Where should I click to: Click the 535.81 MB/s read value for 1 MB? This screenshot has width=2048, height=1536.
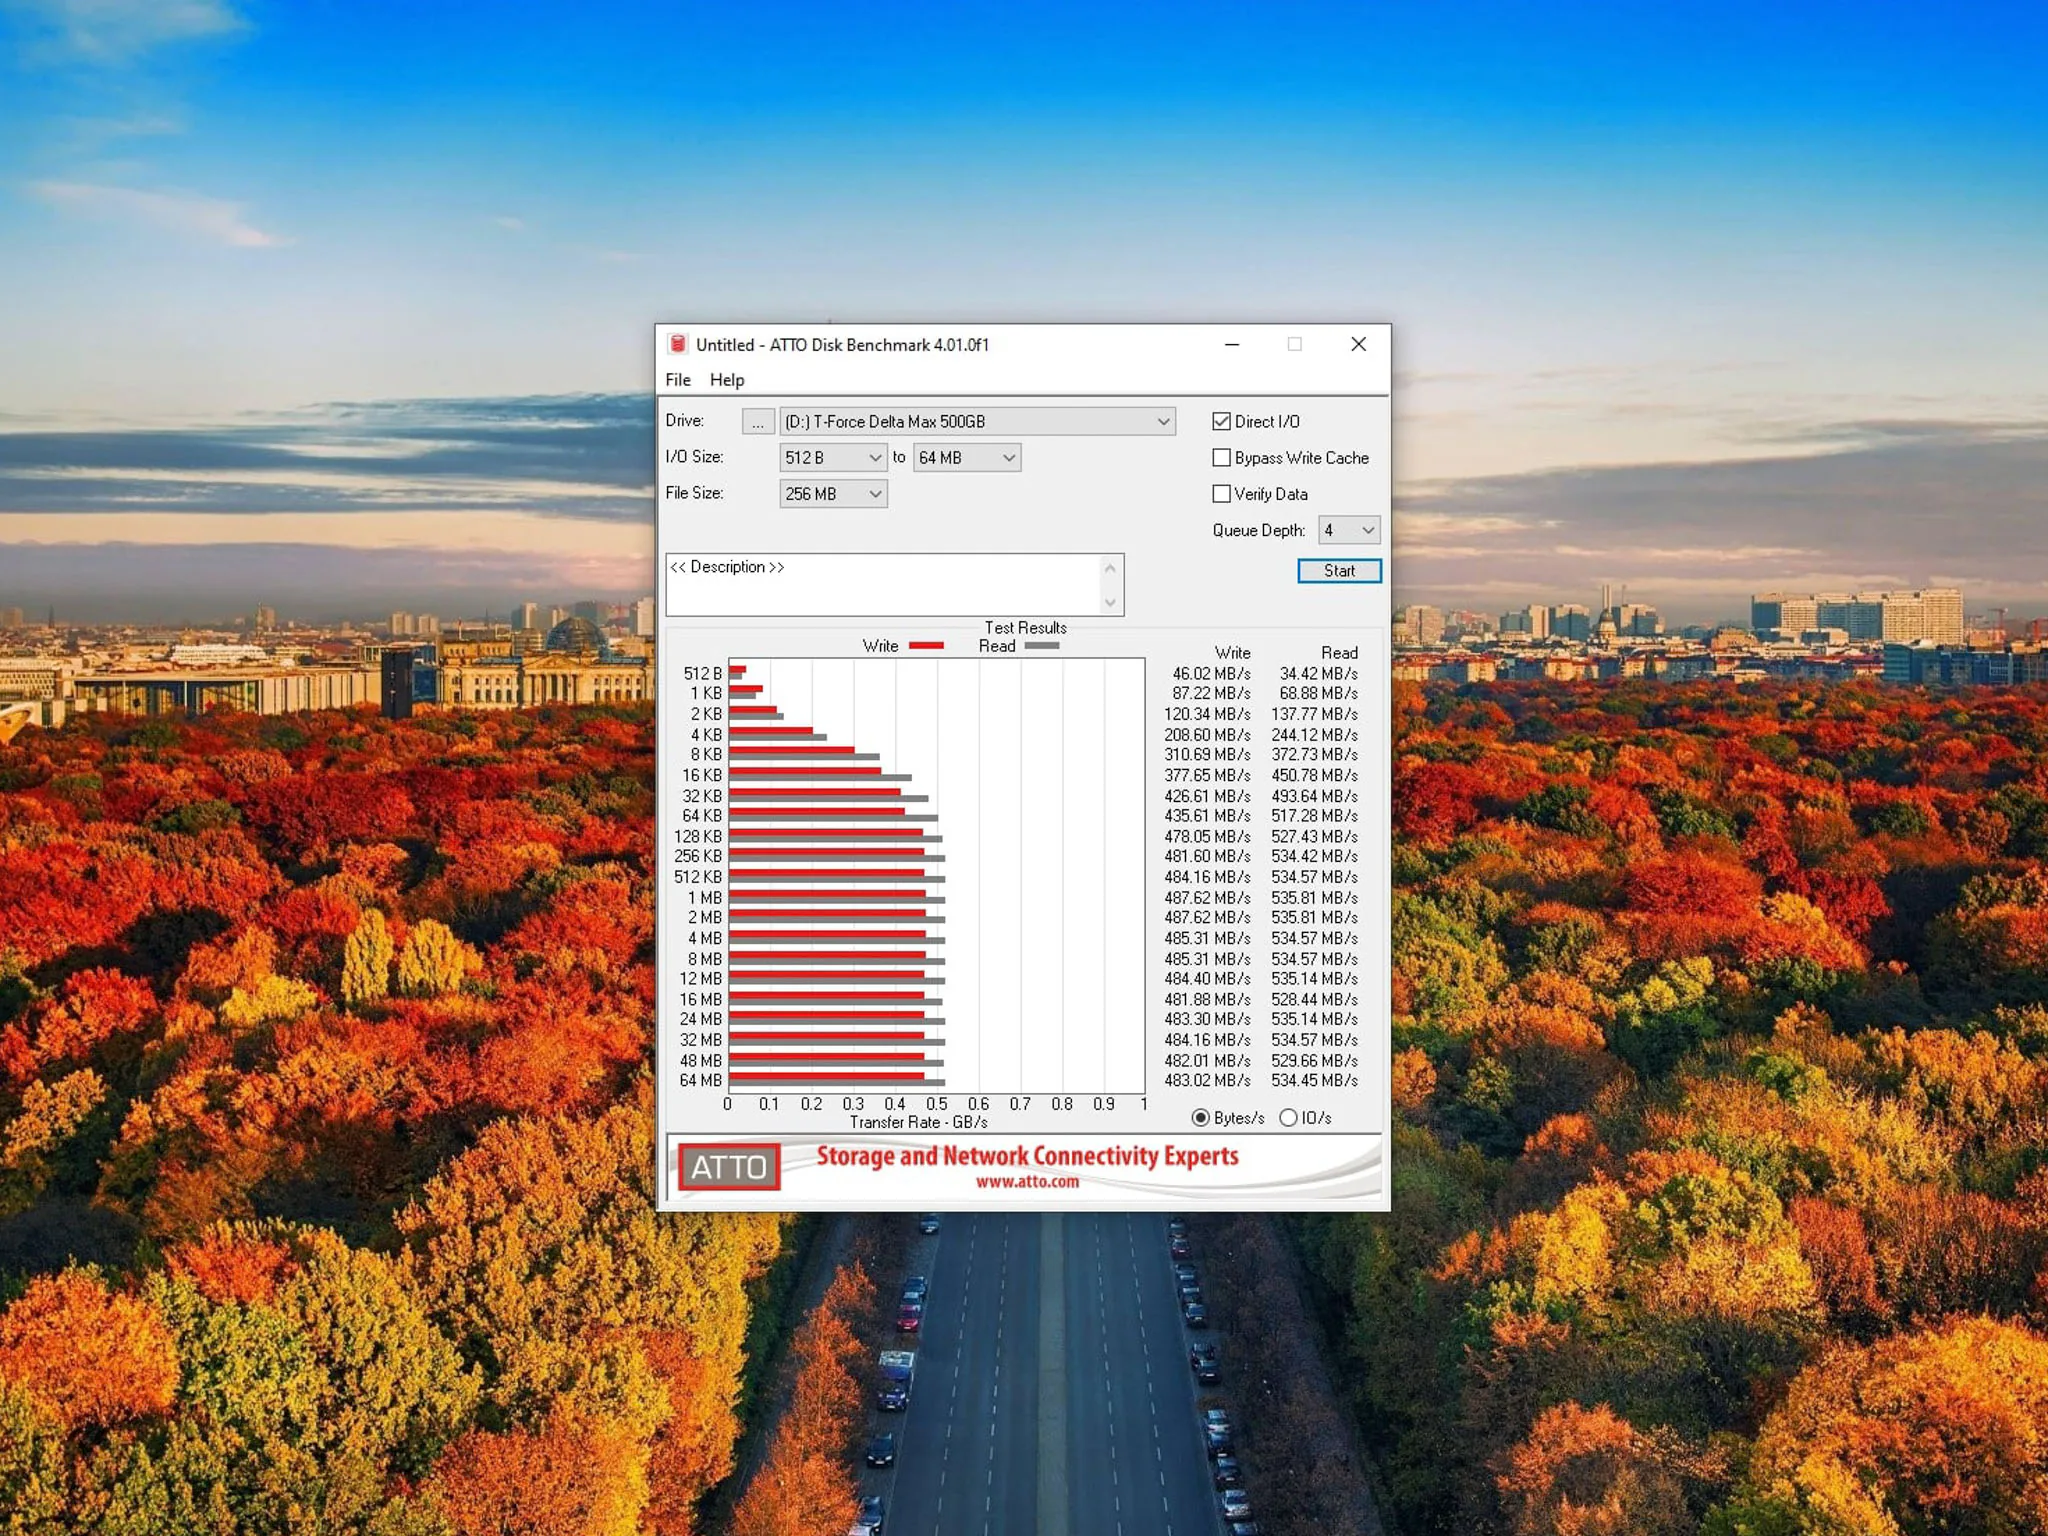[1314, 898]
